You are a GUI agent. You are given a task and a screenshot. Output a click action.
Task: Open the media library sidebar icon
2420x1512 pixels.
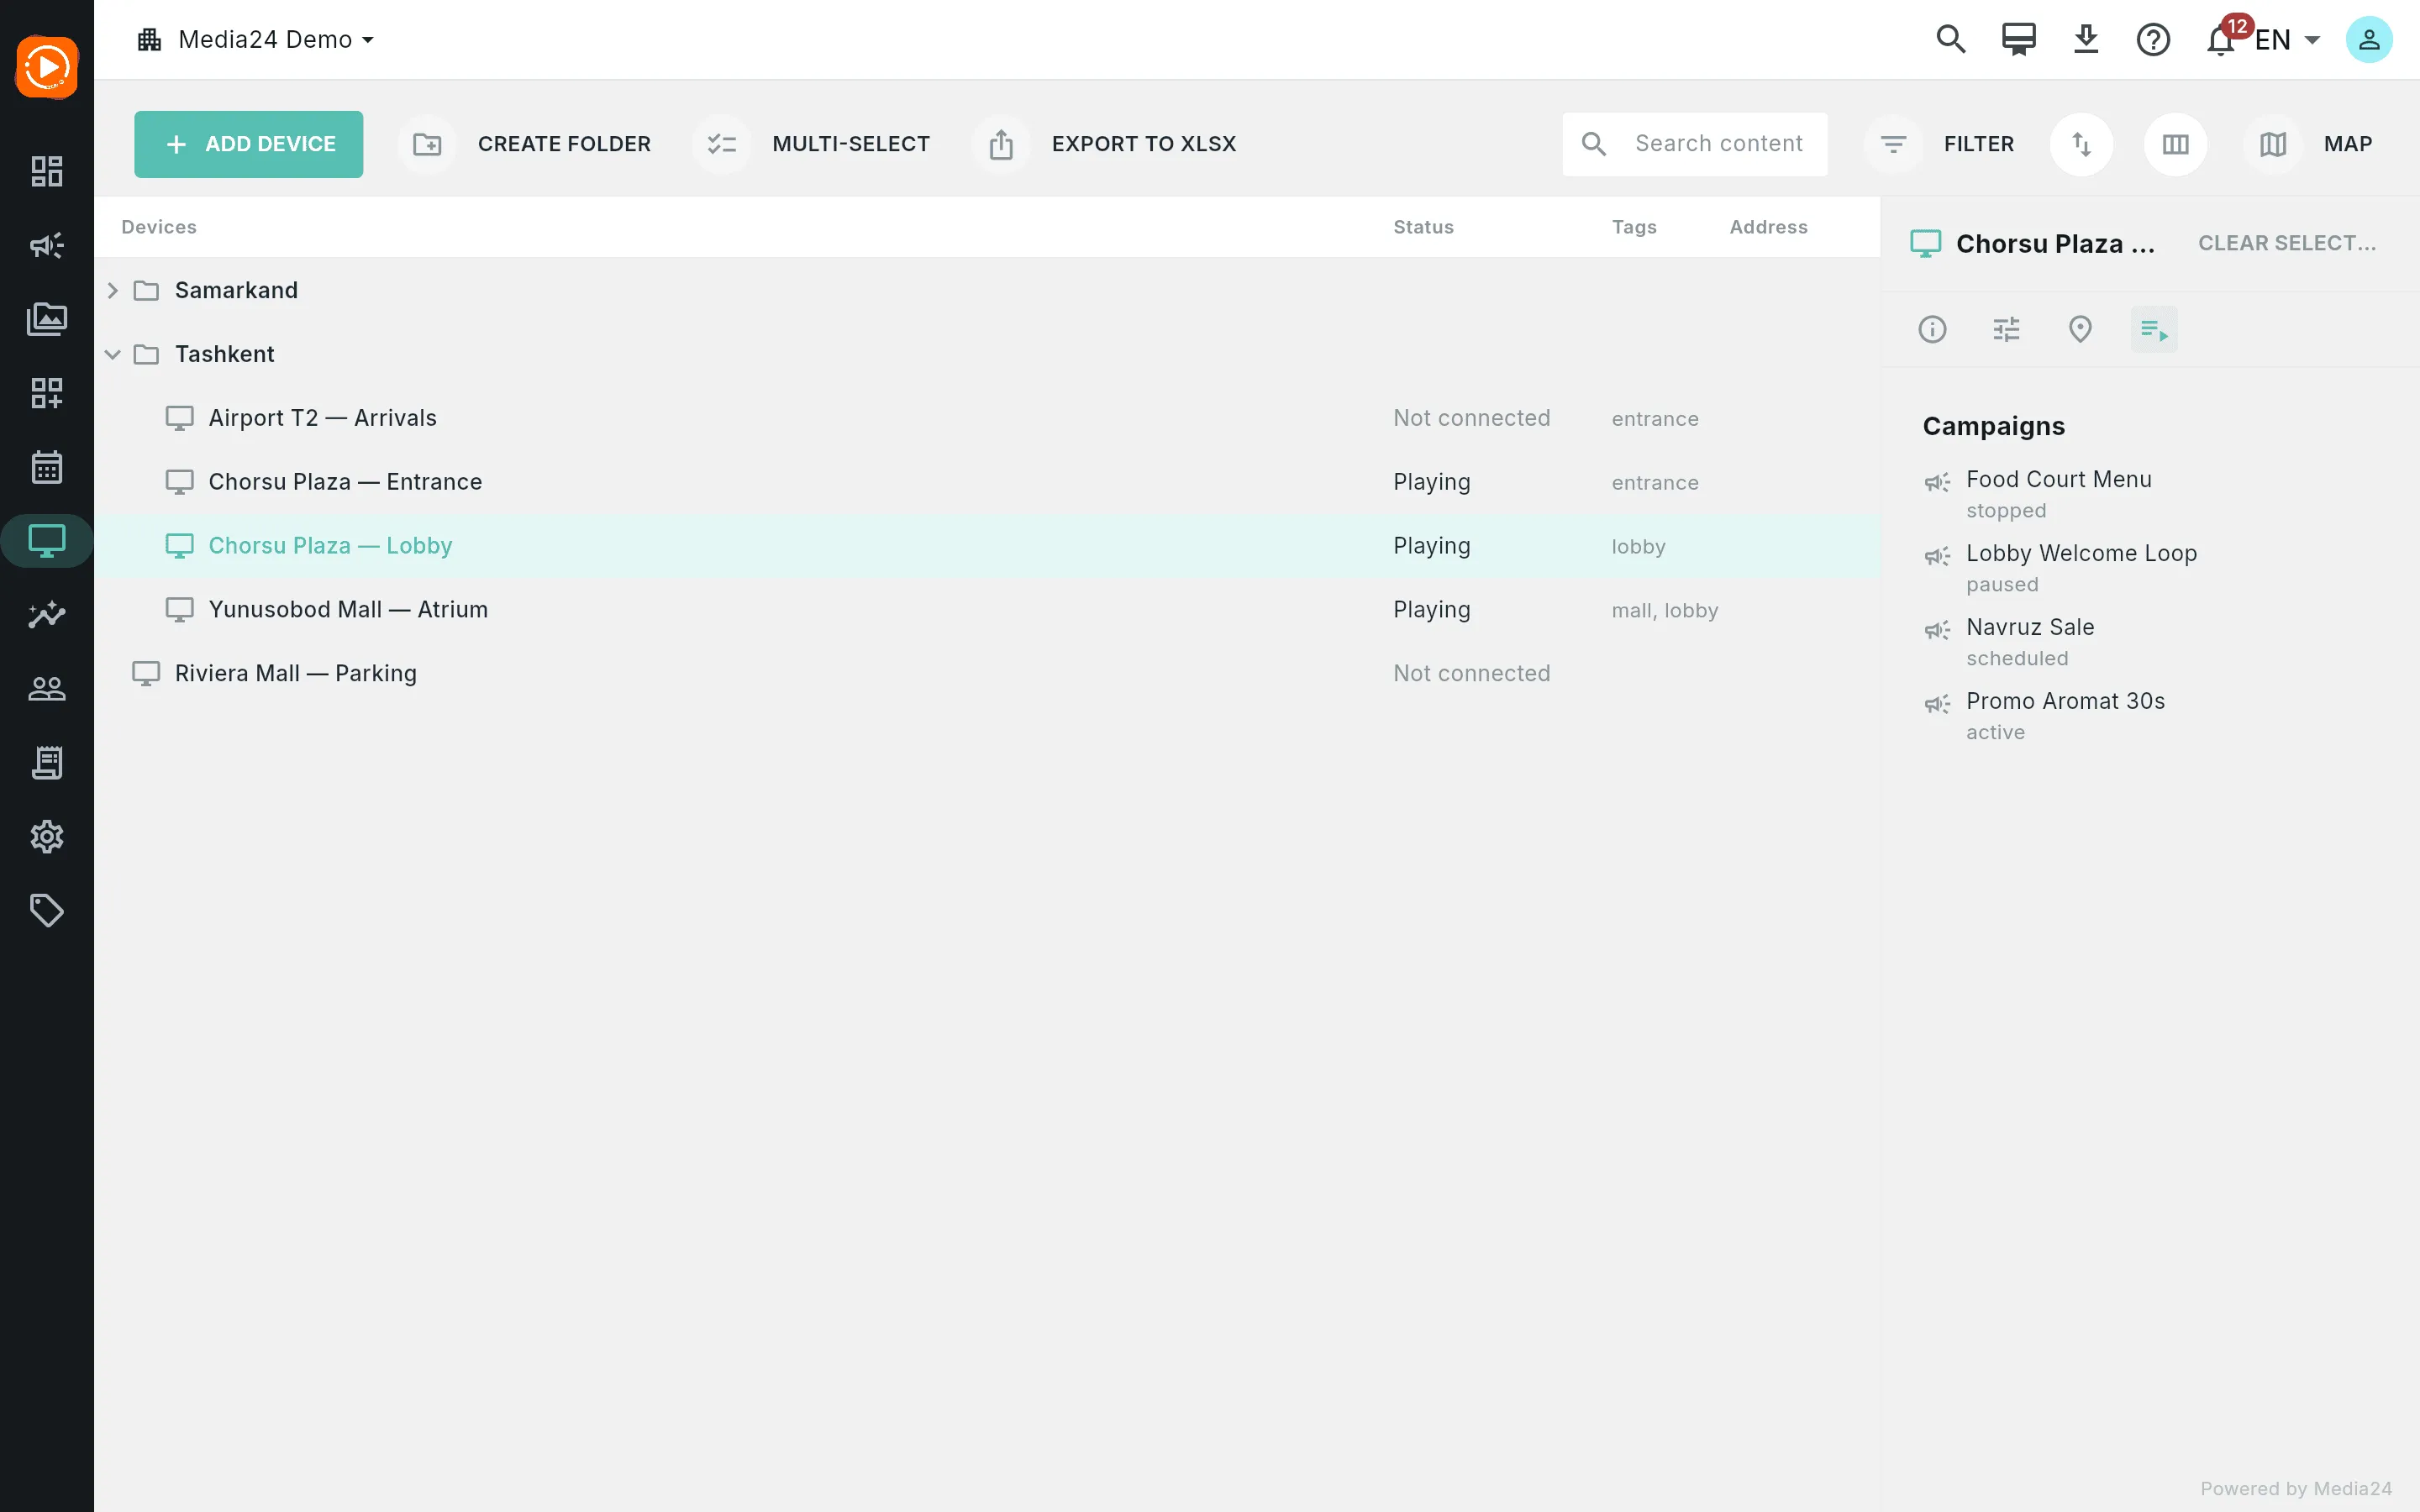pos(47,319)
